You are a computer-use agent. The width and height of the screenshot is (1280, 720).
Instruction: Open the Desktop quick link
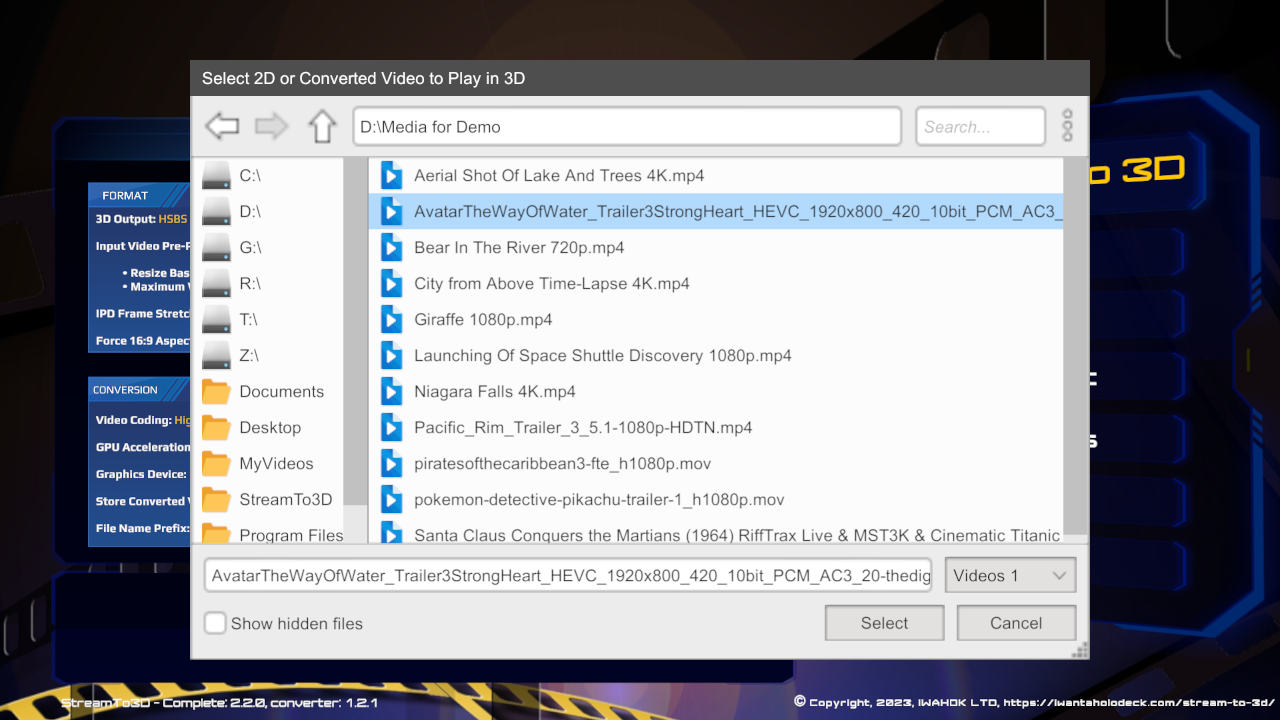tap(269, 427)
